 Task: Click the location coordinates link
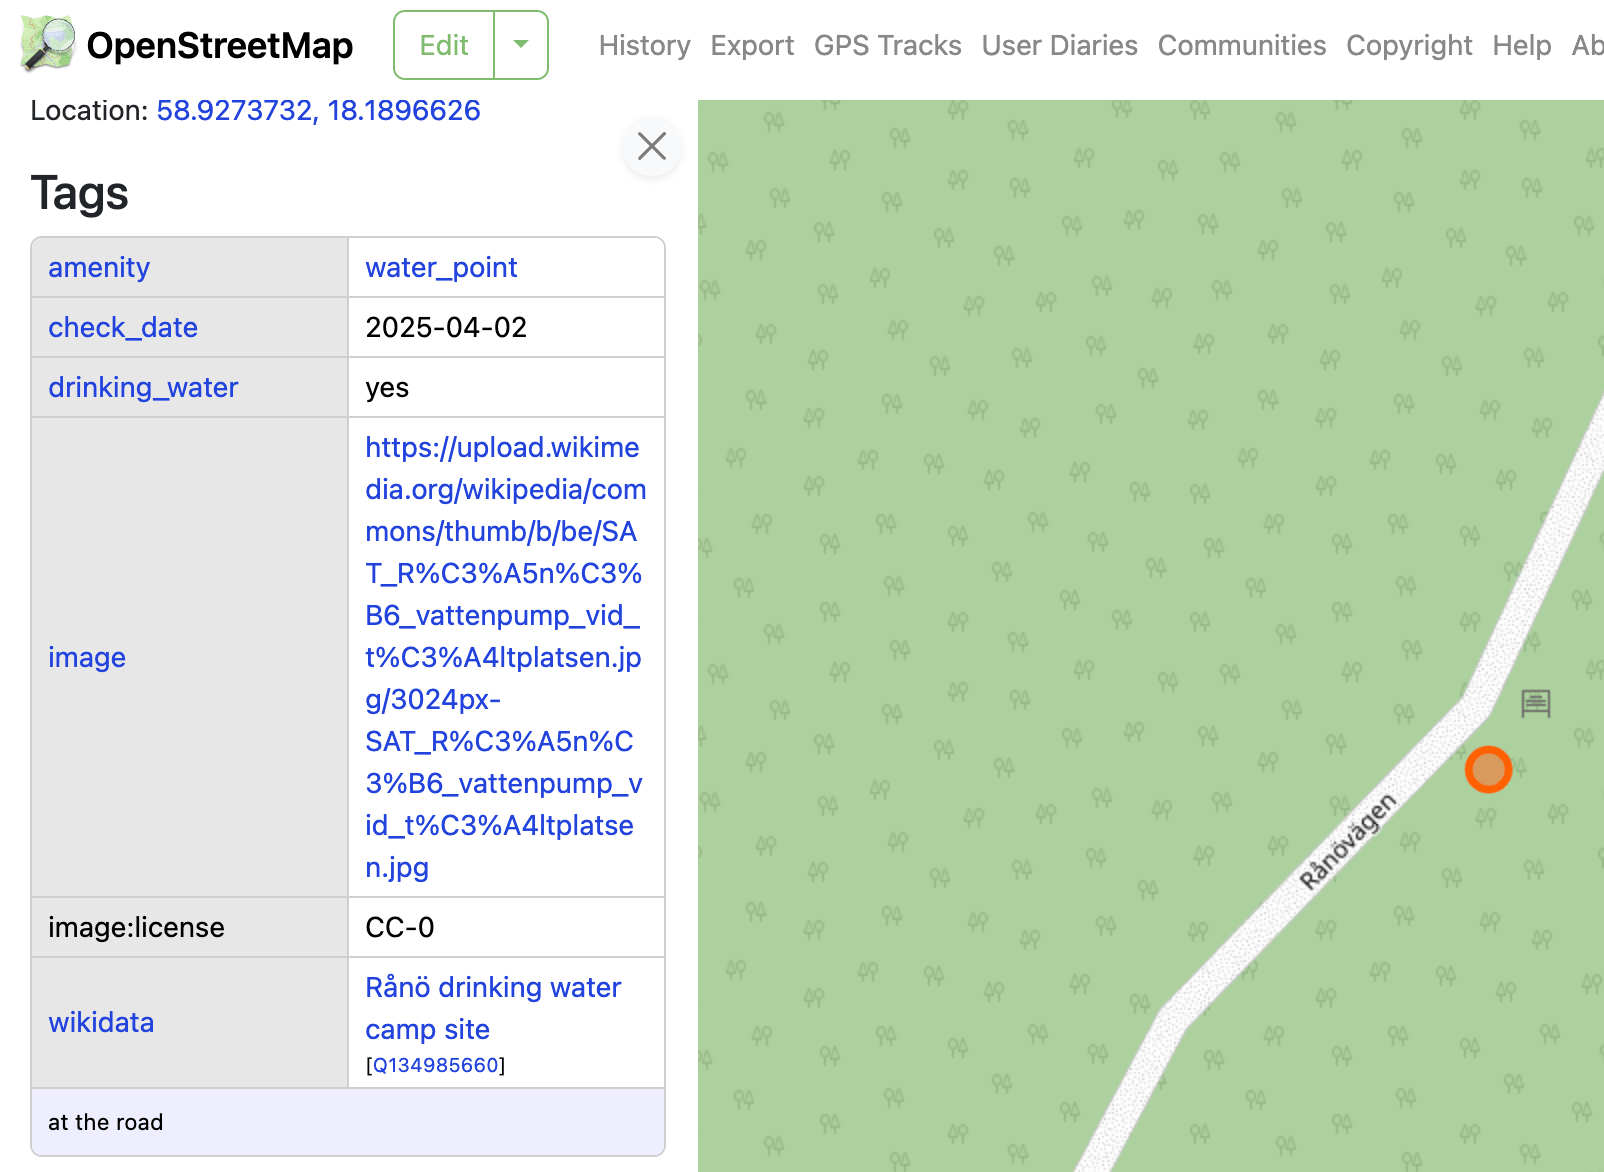click(318, 110)
